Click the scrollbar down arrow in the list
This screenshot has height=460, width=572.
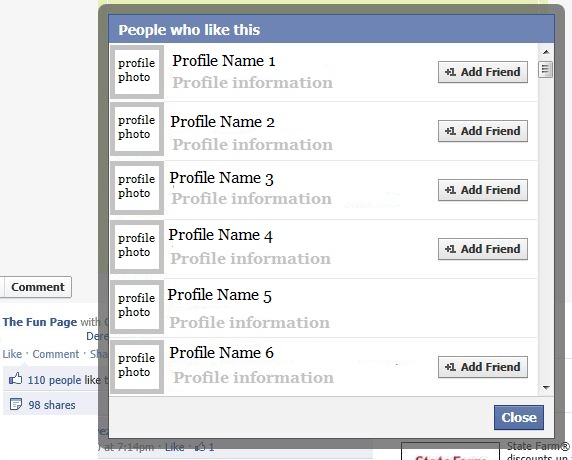pos(546,387)
